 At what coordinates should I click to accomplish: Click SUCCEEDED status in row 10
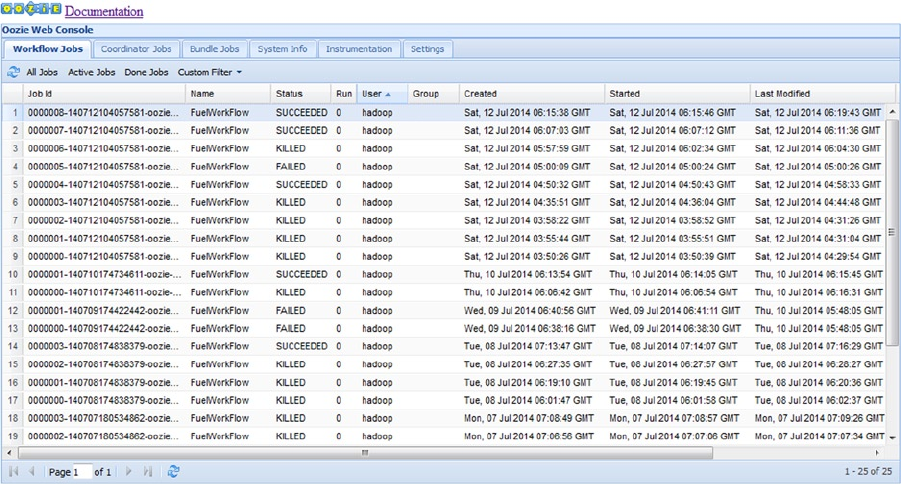pos(301,274)
